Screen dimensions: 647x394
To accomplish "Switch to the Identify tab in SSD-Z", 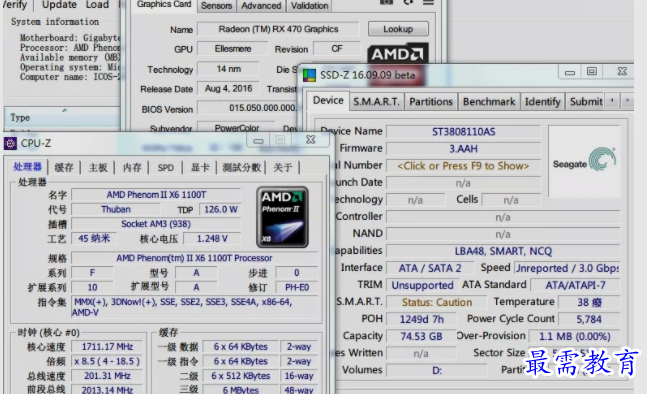I will 542,101.
